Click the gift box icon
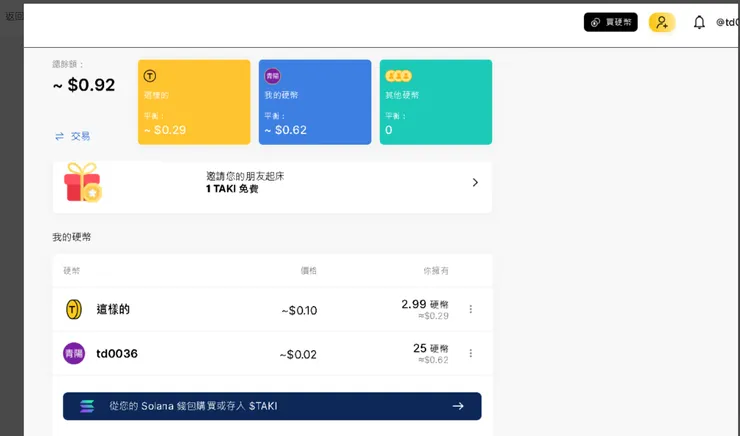The width and height of the screenshot is (740, 436). [x=83, y=183]
